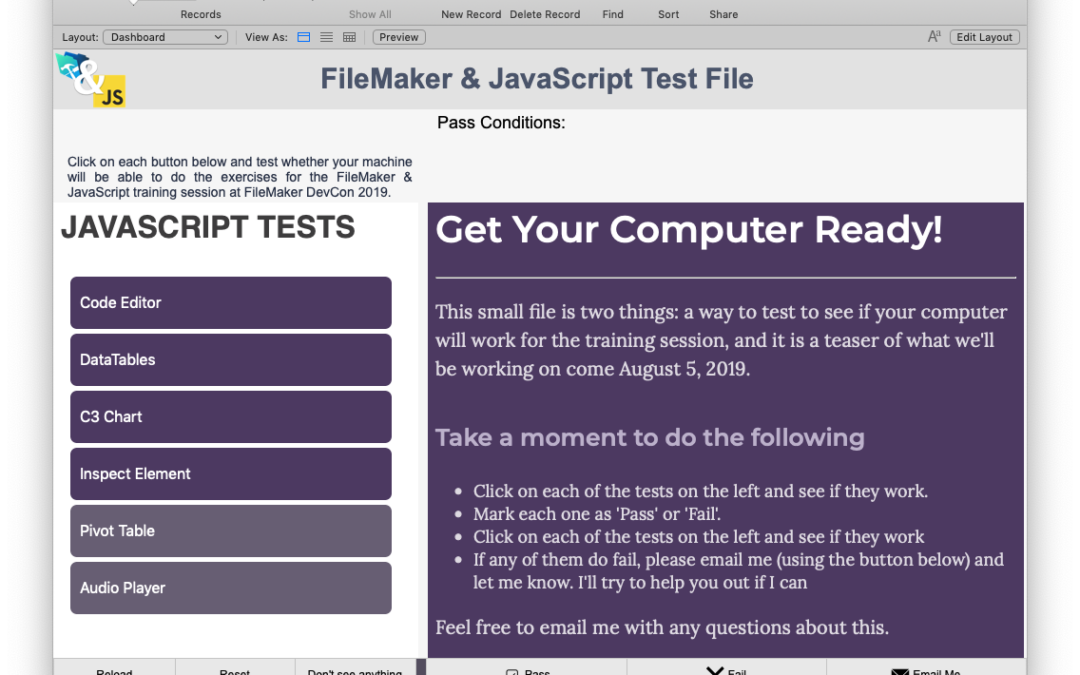Click the F&JS logo image

92,80
